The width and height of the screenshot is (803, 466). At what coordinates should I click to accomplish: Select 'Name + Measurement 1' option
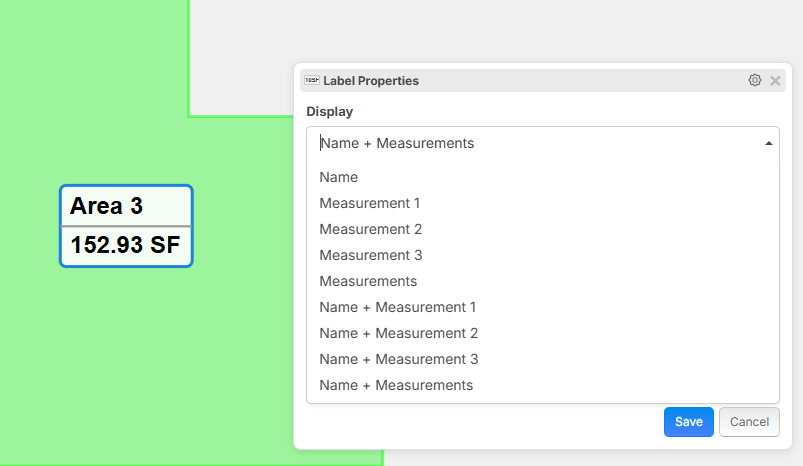click(397, 307)
